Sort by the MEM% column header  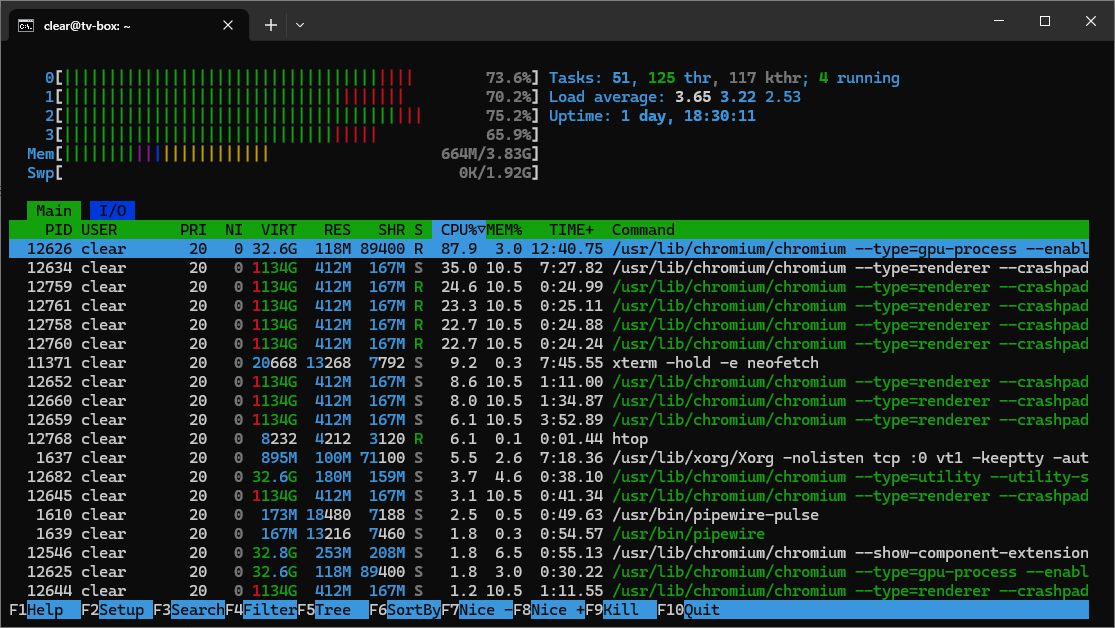pyautogui.click(x=504, y=230)
